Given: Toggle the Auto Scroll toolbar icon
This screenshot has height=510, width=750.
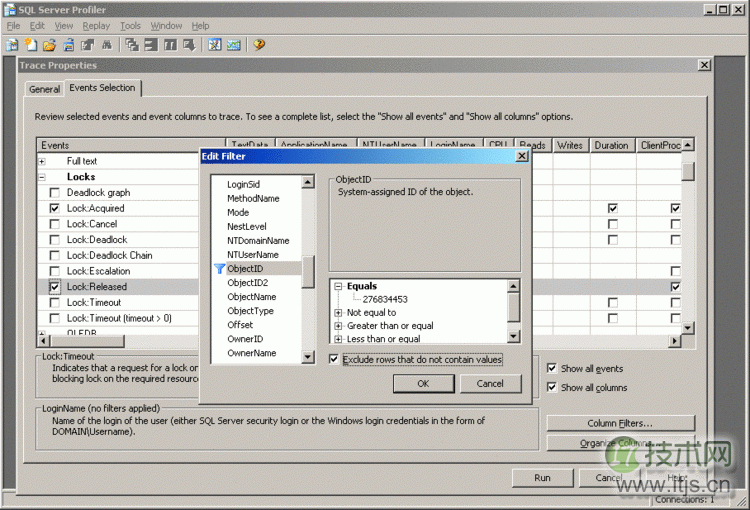Looking at the screenshot, I should (x=189, y=45).
